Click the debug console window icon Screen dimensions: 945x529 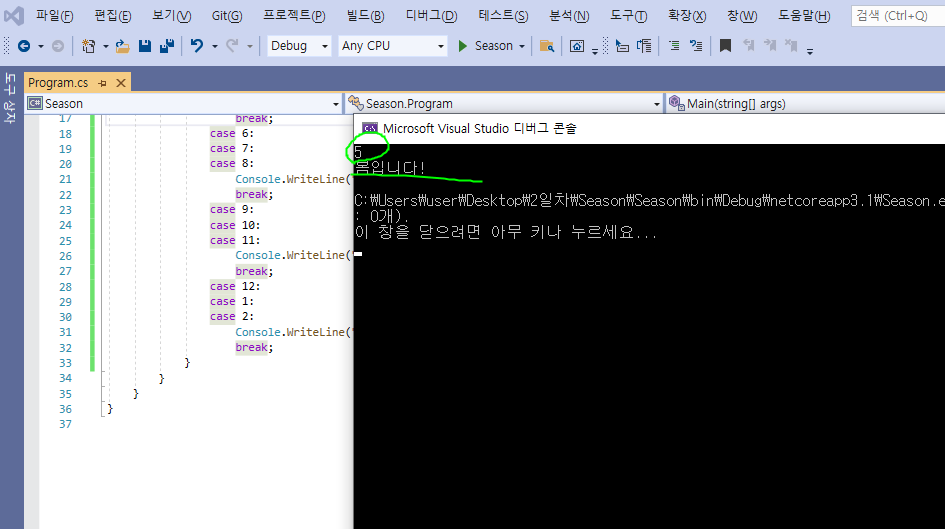(369, 128)
